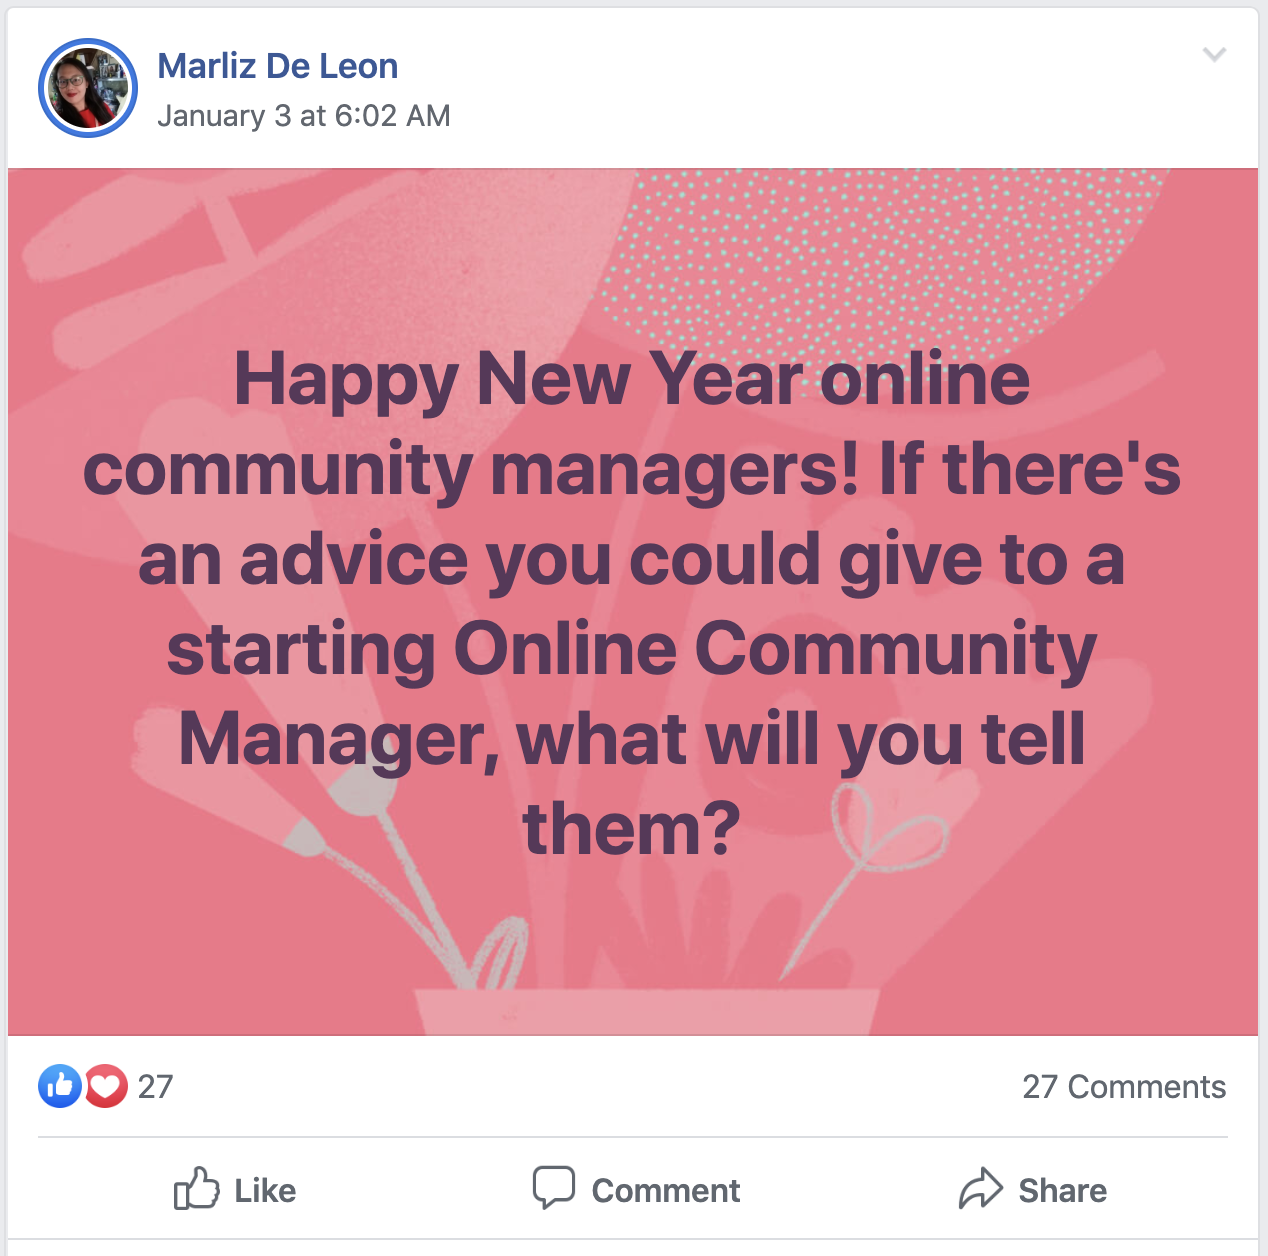The height and width of the screenshot is (1256, 1268).
Task: Click the thumbs-up outline Like icon
Action: point(196,1188)
